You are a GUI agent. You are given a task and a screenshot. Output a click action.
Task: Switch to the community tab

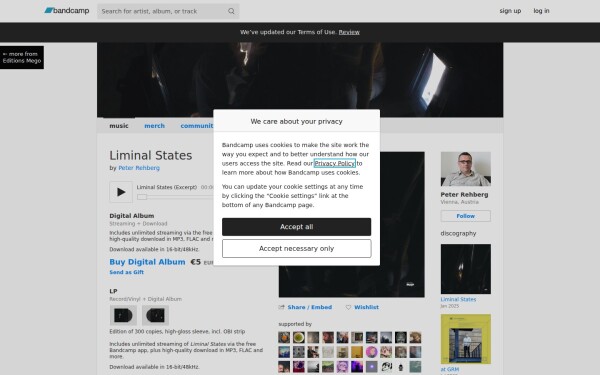tap(197, 126)
